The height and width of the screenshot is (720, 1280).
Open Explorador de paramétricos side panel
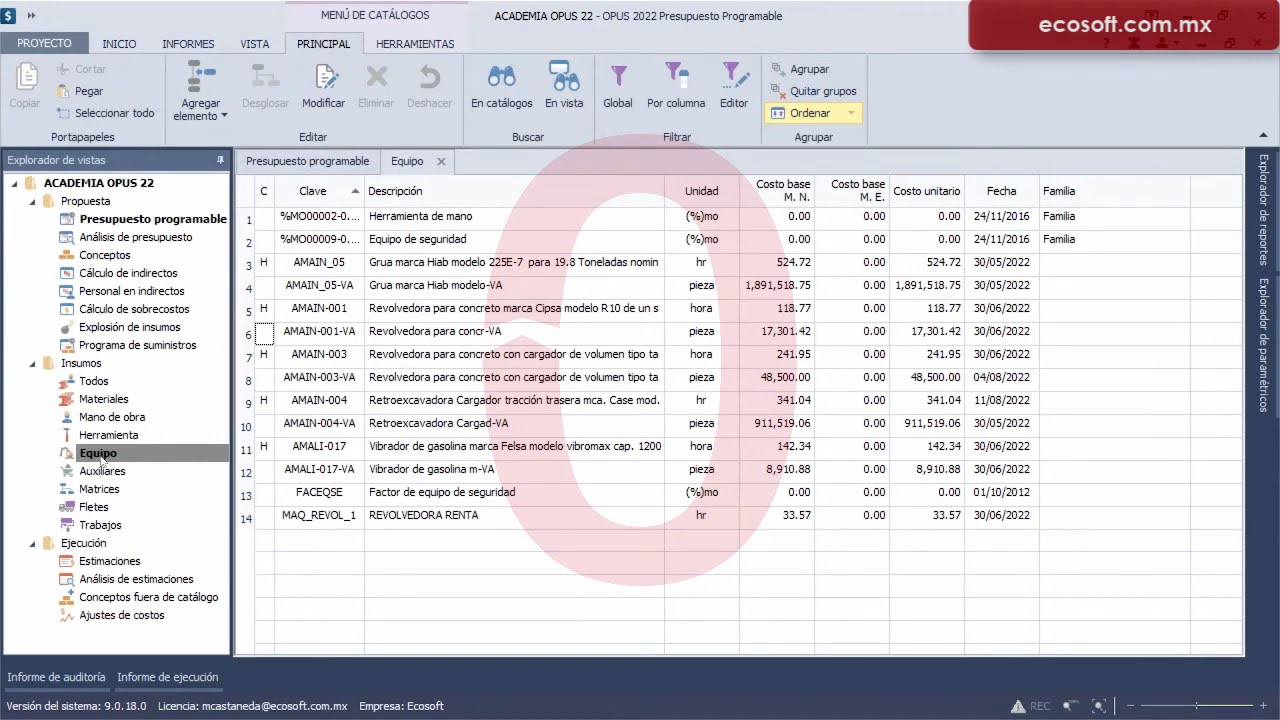click(1263, 345)
